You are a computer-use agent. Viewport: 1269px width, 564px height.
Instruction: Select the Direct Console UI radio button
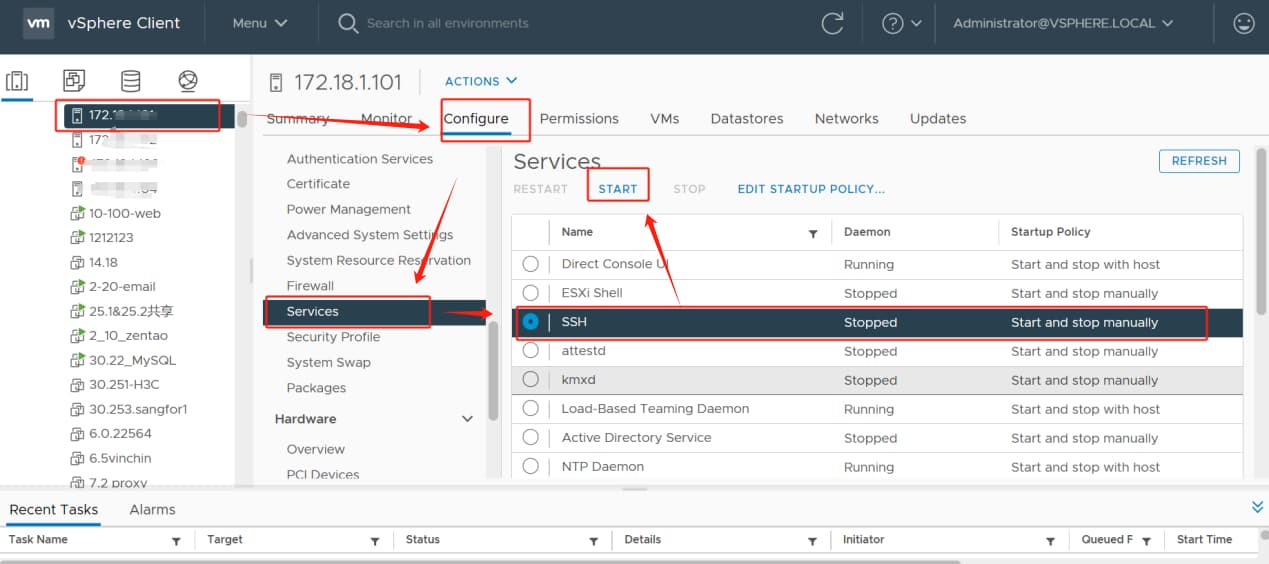pos(530,264)
